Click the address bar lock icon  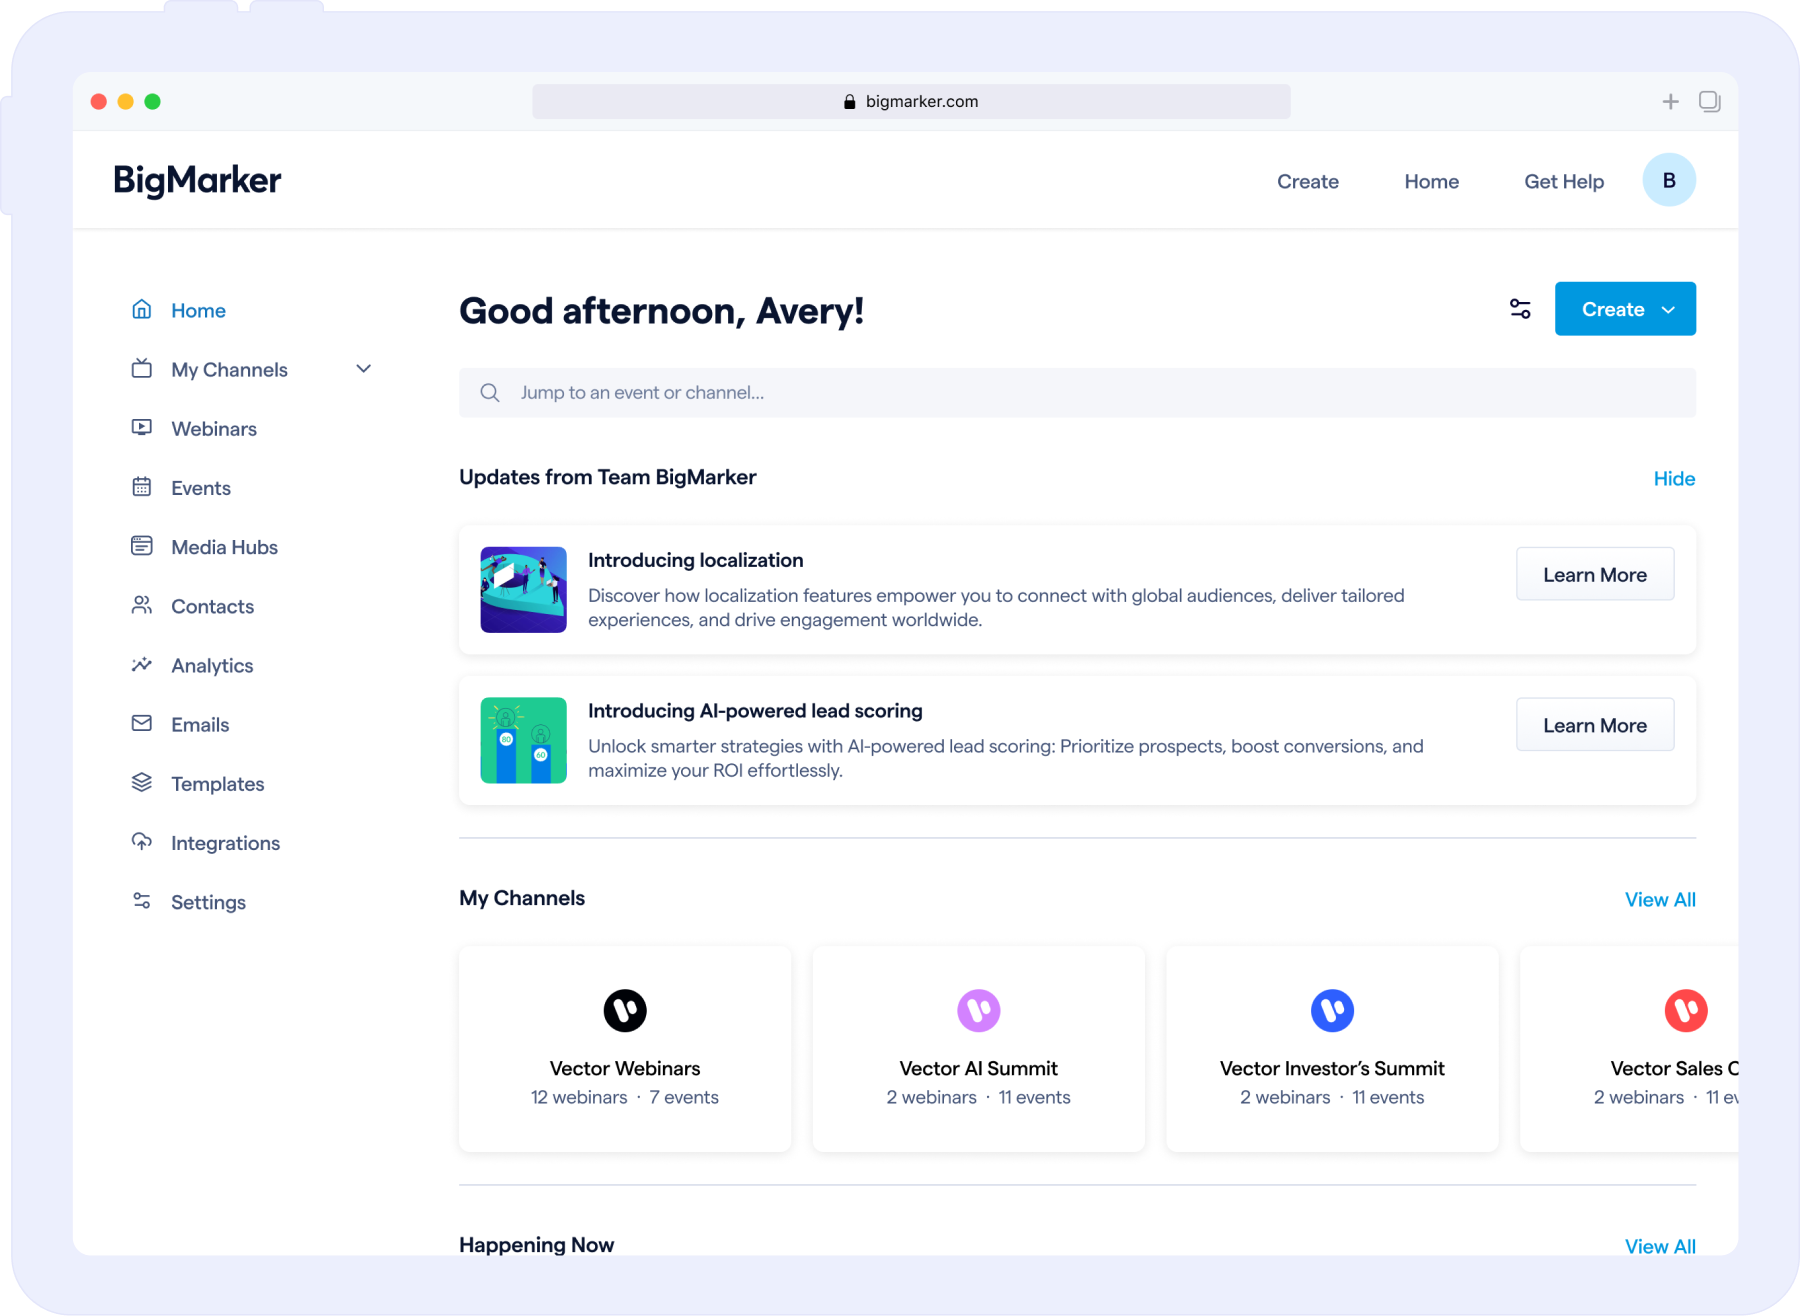[849, 101]
